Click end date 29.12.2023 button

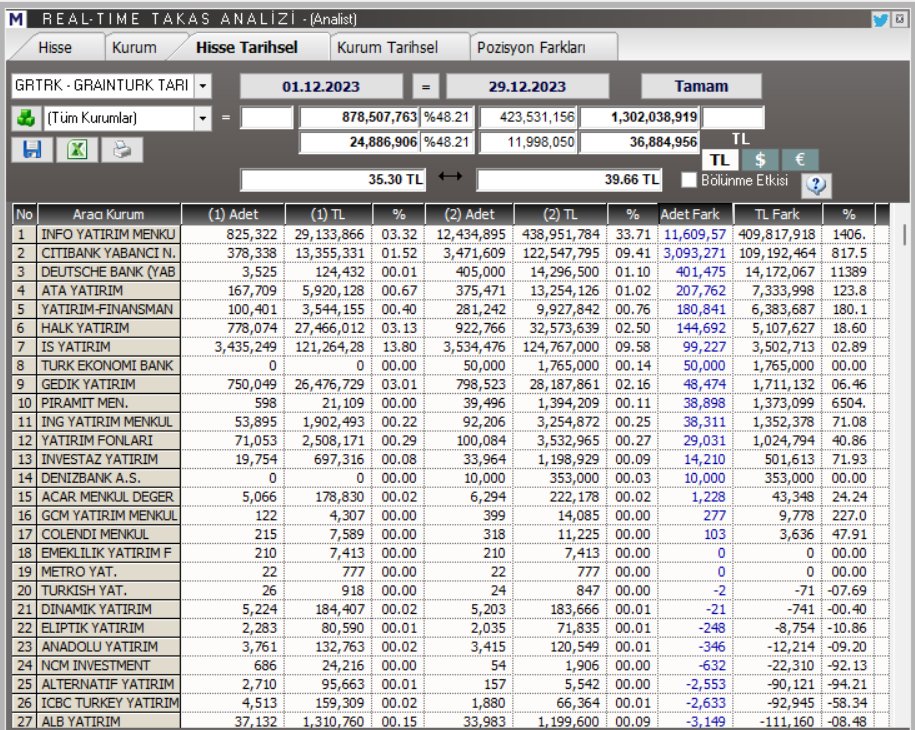click(528, 86)
